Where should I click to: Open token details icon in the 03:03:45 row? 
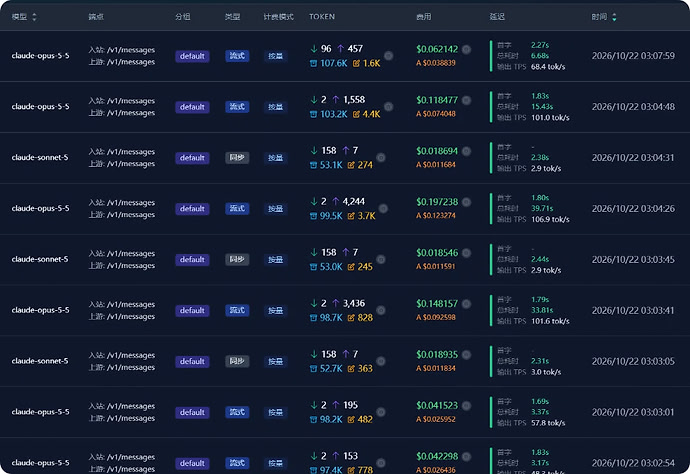pyautogui.click(x=381, y=259)
